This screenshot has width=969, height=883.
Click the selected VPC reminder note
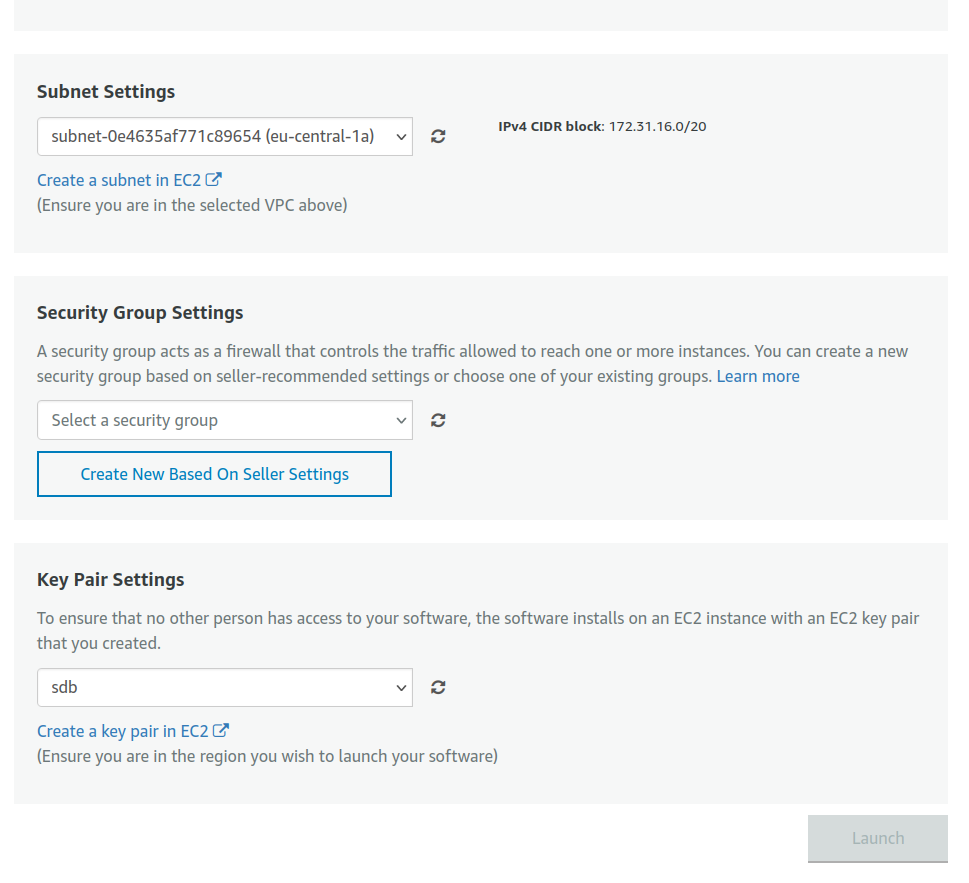[x=192, y=206]
